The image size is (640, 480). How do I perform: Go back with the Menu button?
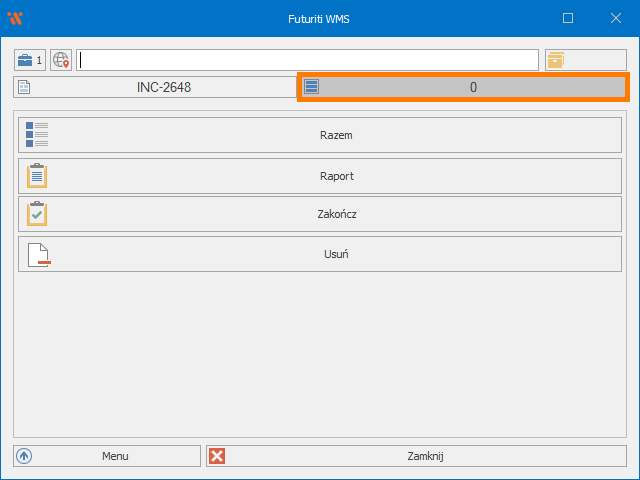pyautogui.click(x=114, y=456)
